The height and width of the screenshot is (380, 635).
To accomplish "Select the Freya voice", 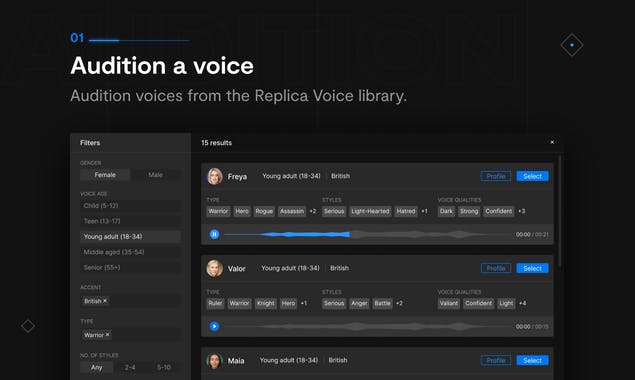I will (x=533, y=176).
